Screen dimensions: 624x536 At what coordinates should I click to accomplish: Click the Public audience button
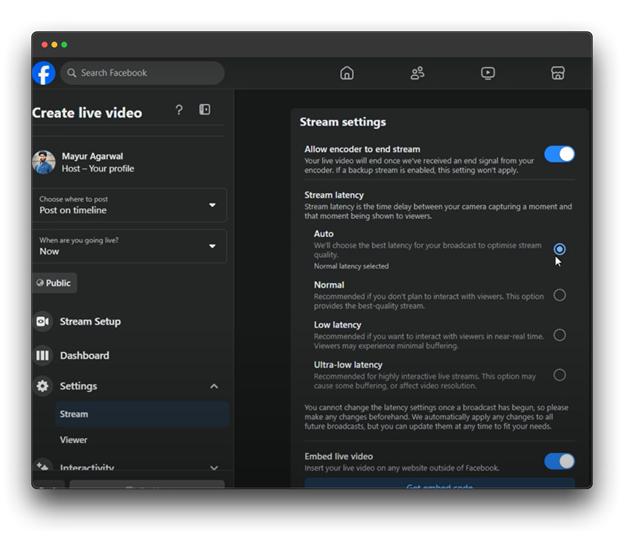tap(54, 283)
